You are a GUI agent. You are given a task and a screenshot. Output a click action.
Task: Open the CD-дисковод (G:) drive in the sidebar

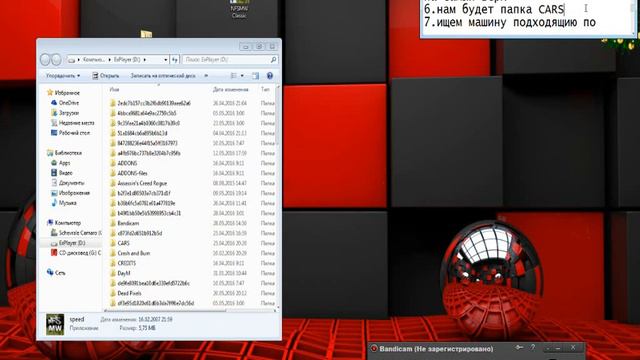point(75,253)
